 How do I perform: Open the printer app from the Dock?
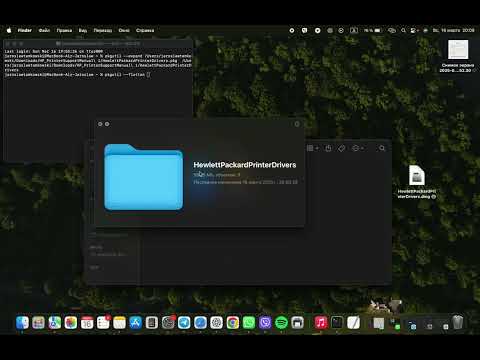coord(297,323)
